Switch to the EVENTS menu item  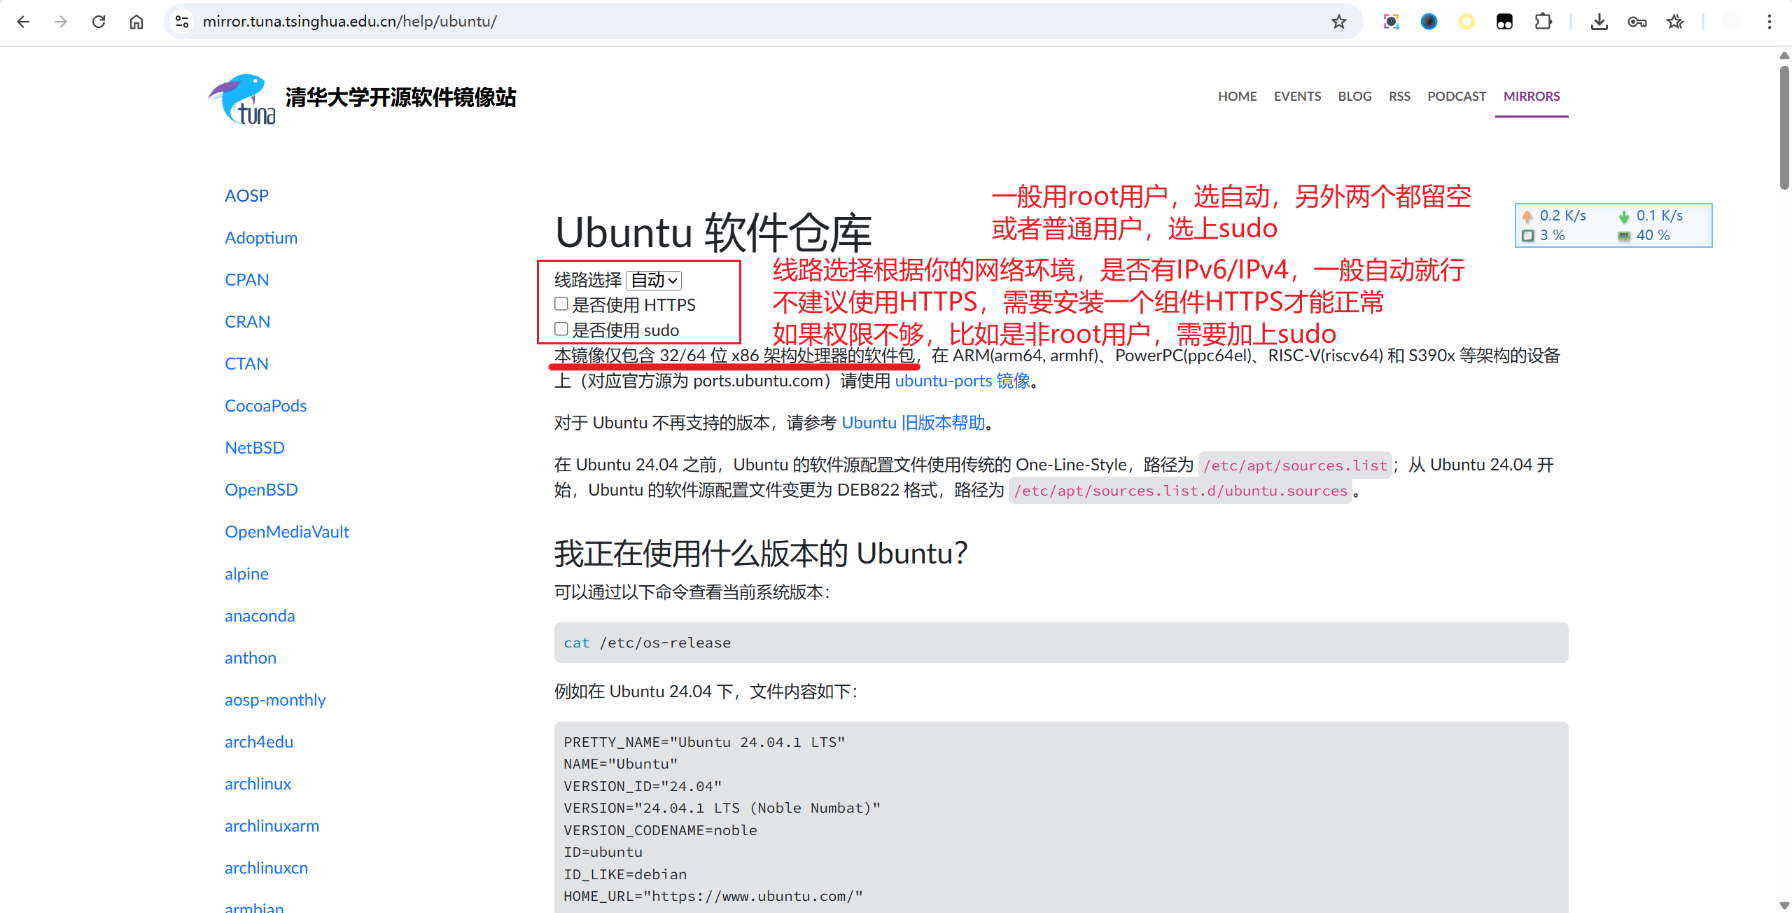1297,96
